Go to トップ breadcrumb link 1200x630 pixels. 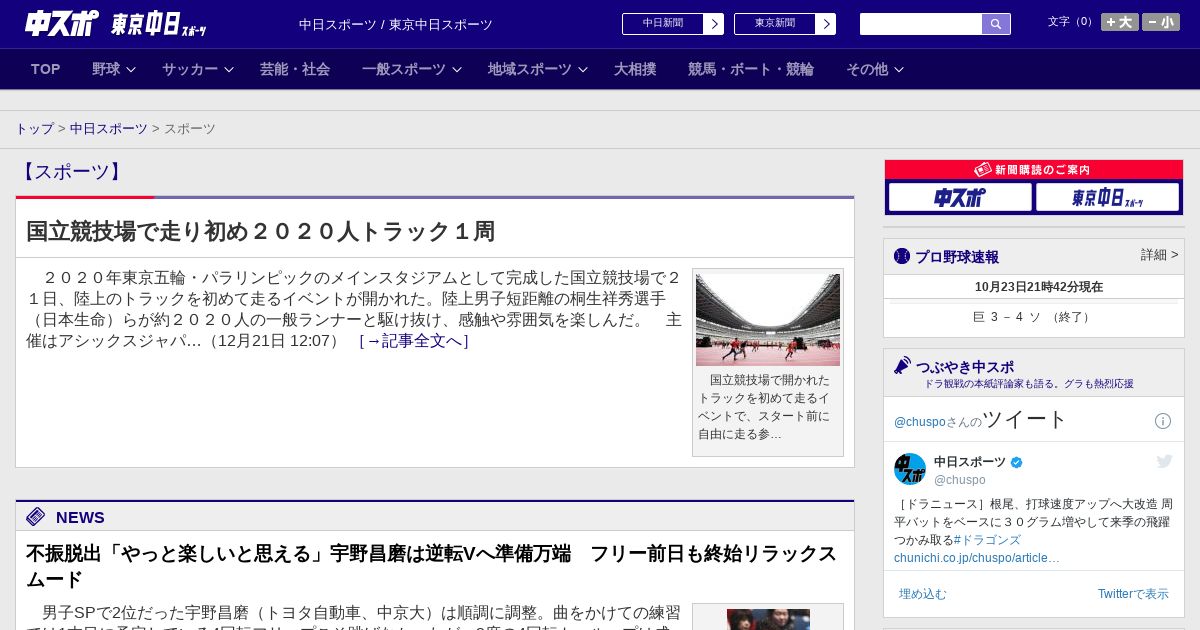point(34,129)
